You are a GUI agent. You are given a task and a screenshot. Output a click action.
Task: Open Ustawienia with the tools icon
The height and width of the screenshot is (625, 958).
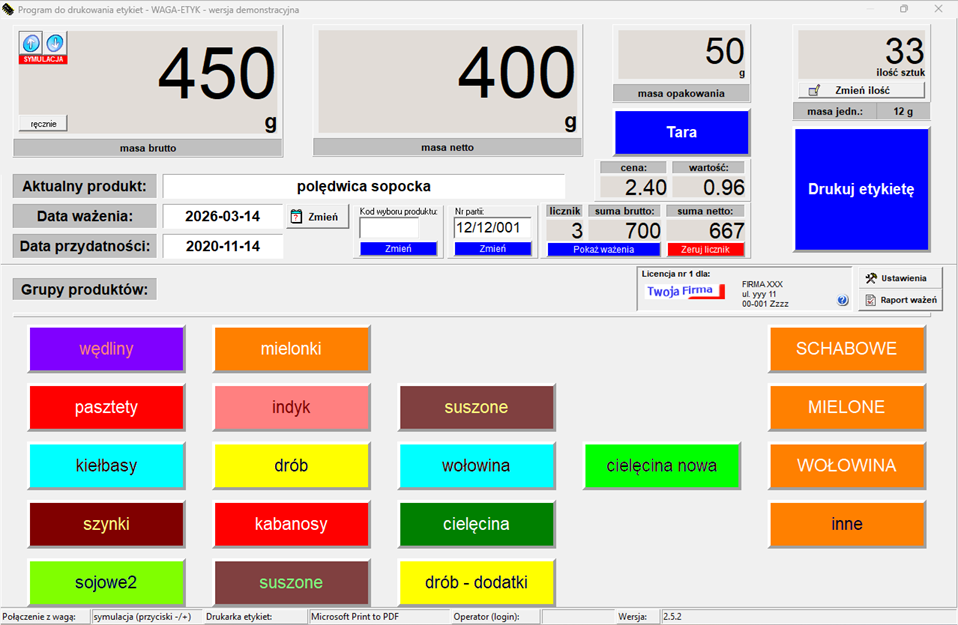pos(899,278)
